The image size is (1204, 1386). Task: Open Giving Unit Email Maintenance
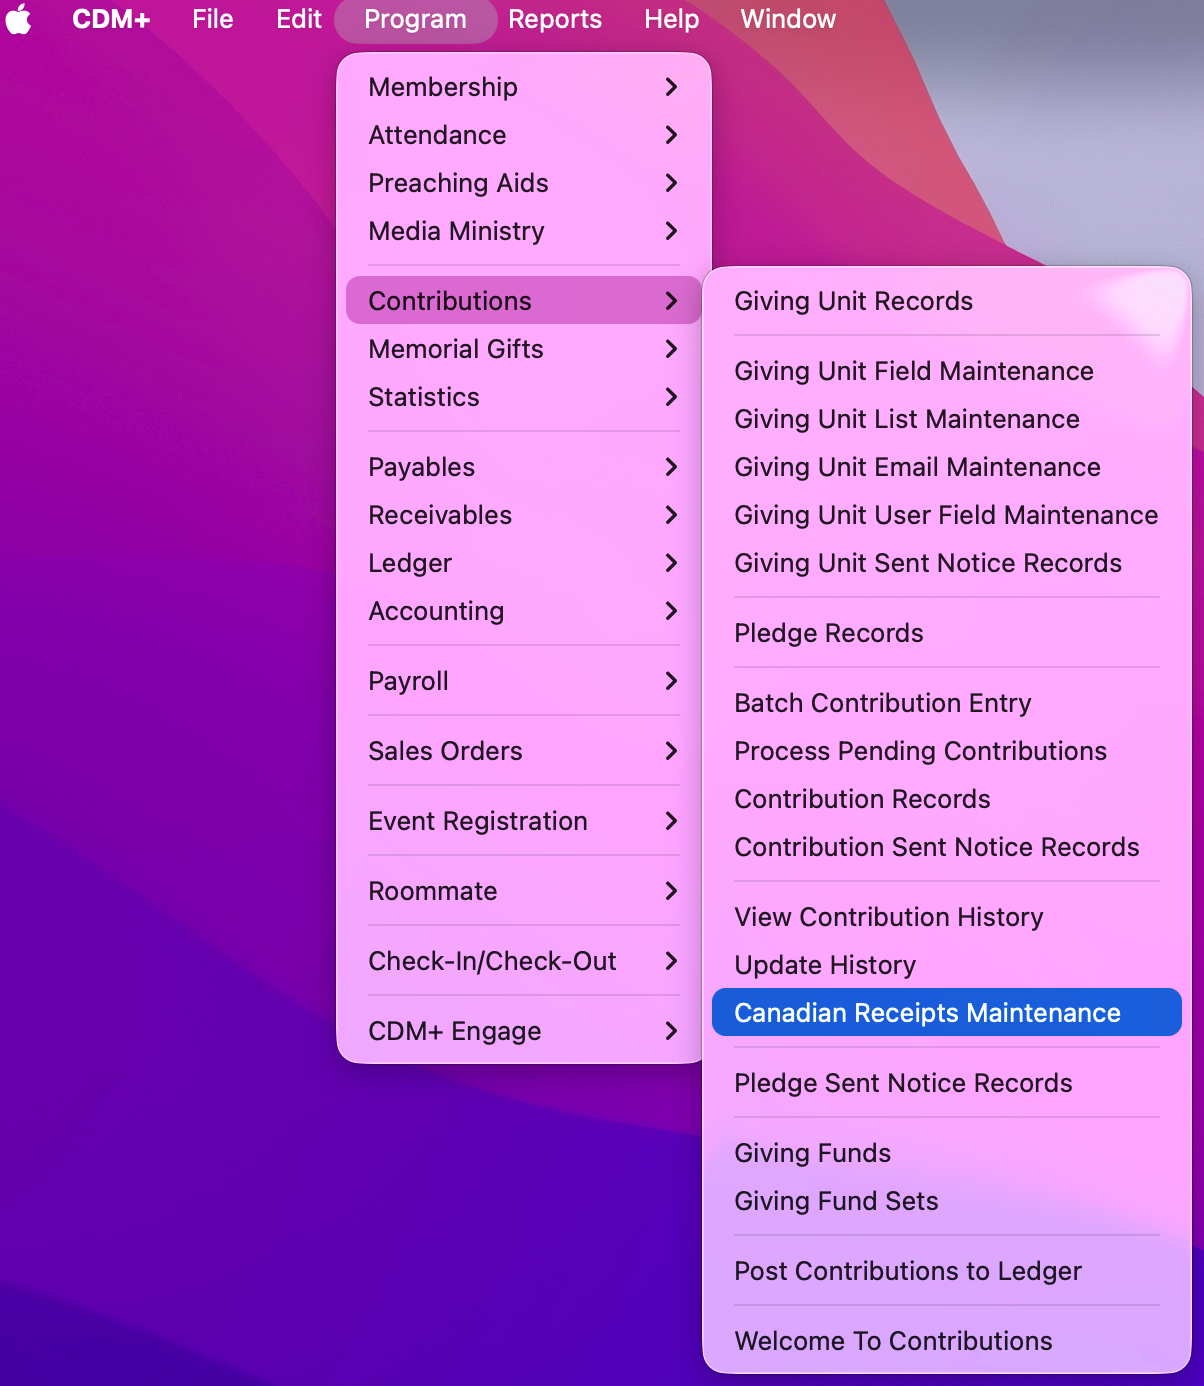point(947,467)
